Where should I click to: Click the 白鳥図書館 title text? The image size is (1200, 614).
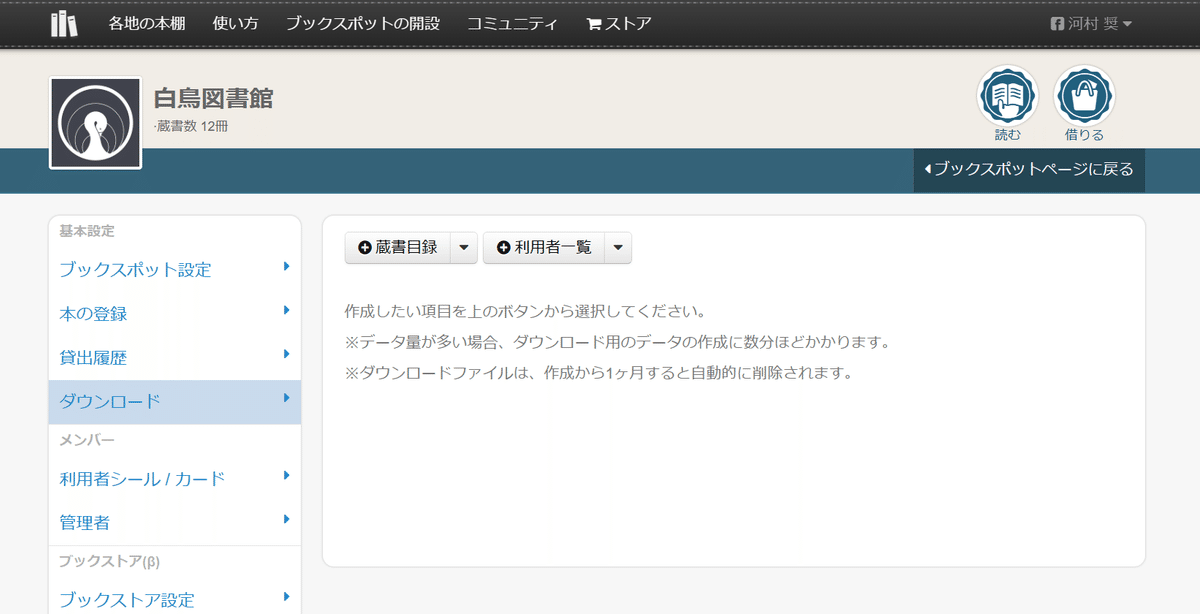pos(213,98)
